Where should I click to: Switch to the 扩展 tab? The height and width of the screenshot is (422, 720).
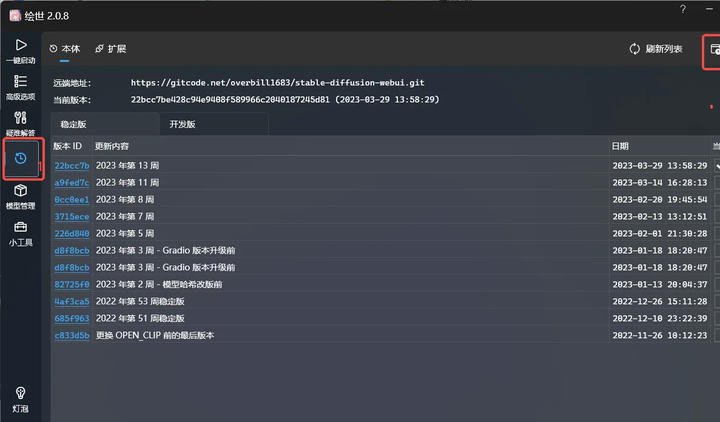tap(111, 49)
